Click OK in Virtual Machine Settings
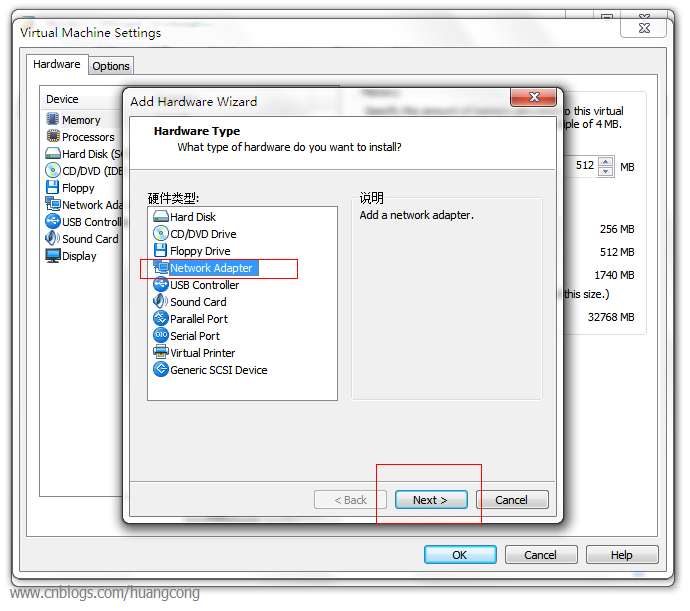 pos(460,555)
